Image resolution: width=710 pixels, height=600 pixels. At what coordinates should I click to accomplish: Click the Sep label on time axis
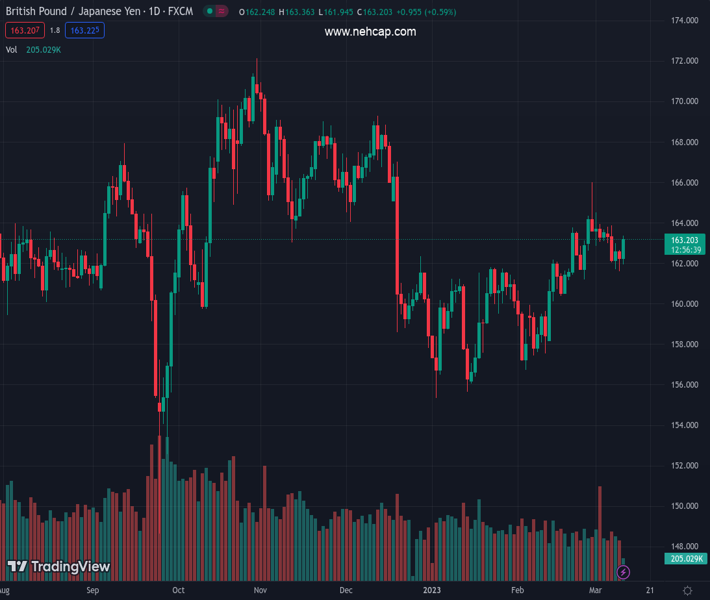point(93,590)
